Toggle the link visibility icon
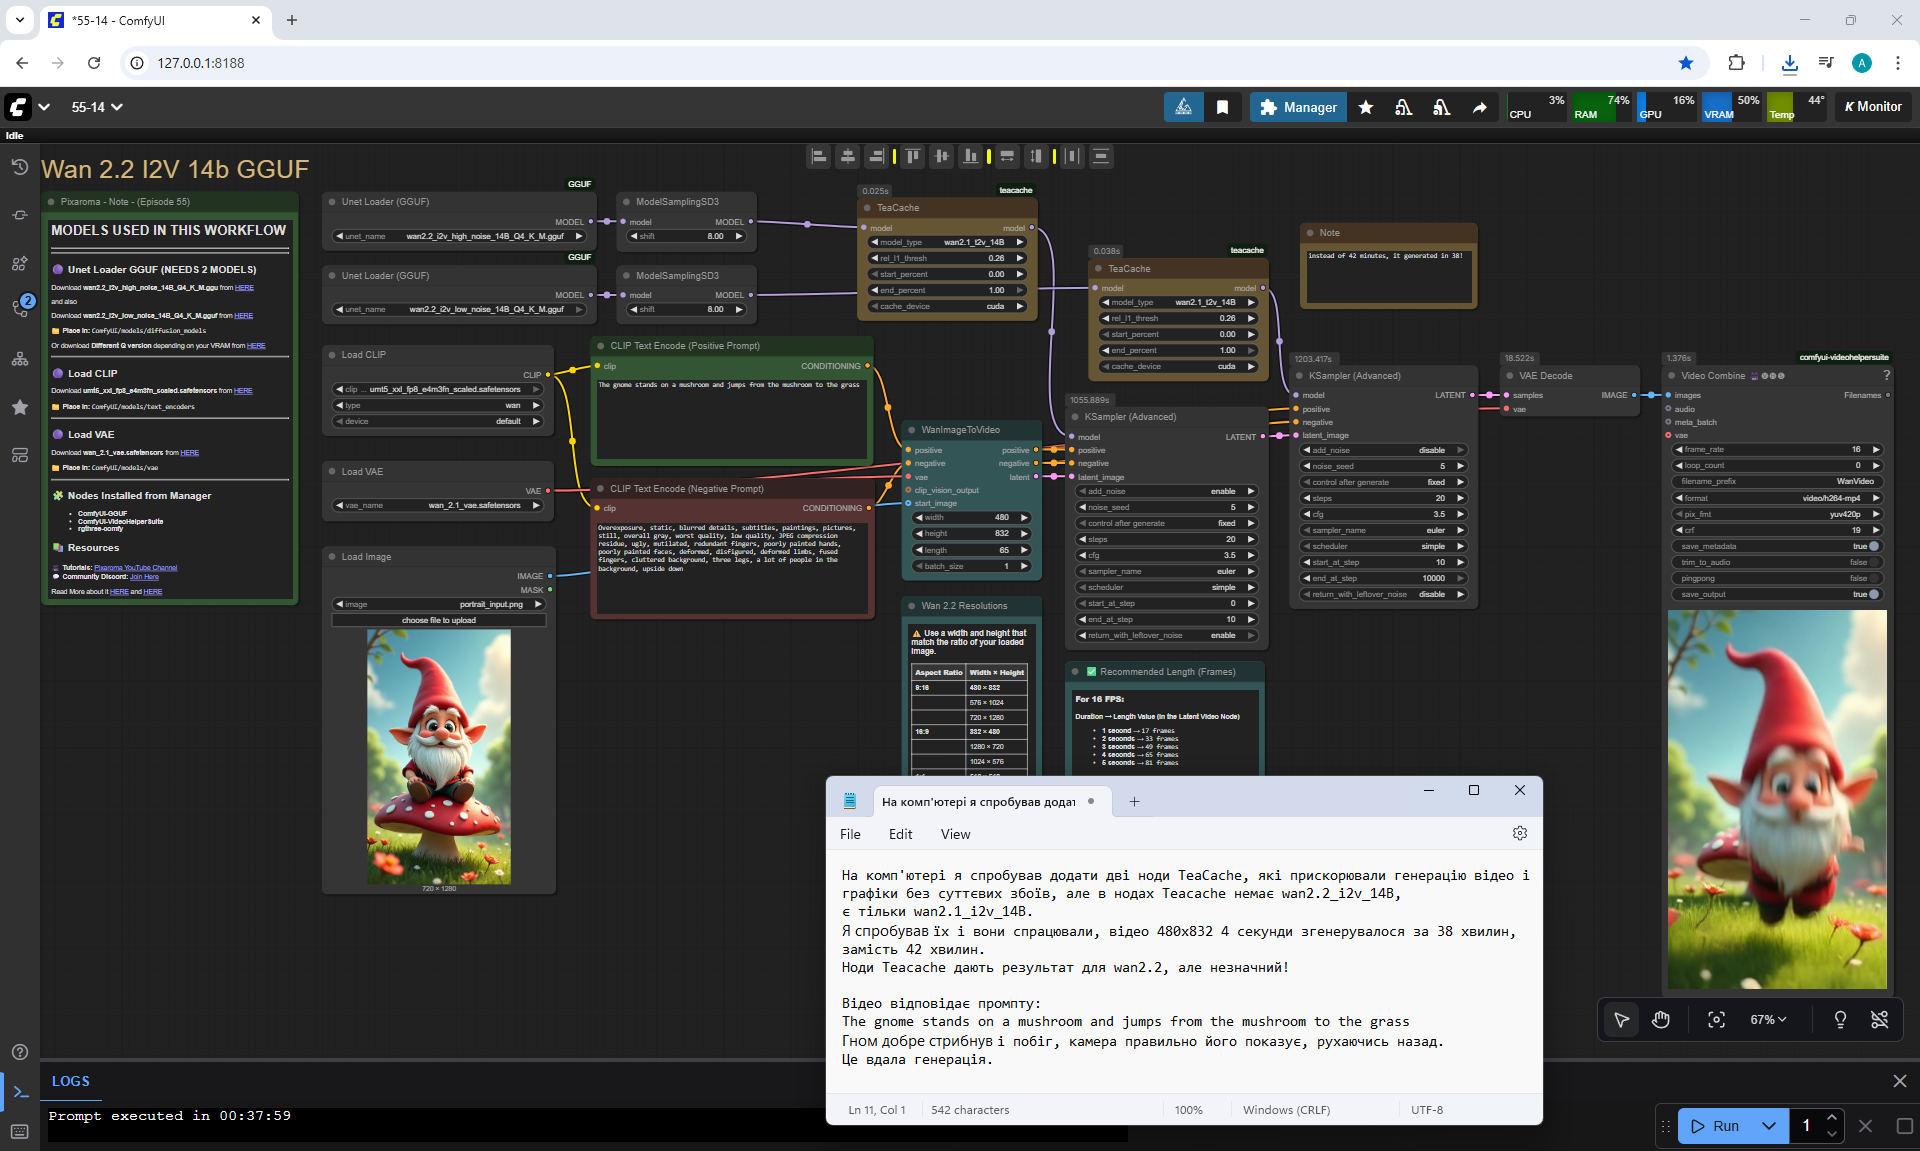The height and width of the screenshot is (1151, 1920). tap(1879, 1019)
